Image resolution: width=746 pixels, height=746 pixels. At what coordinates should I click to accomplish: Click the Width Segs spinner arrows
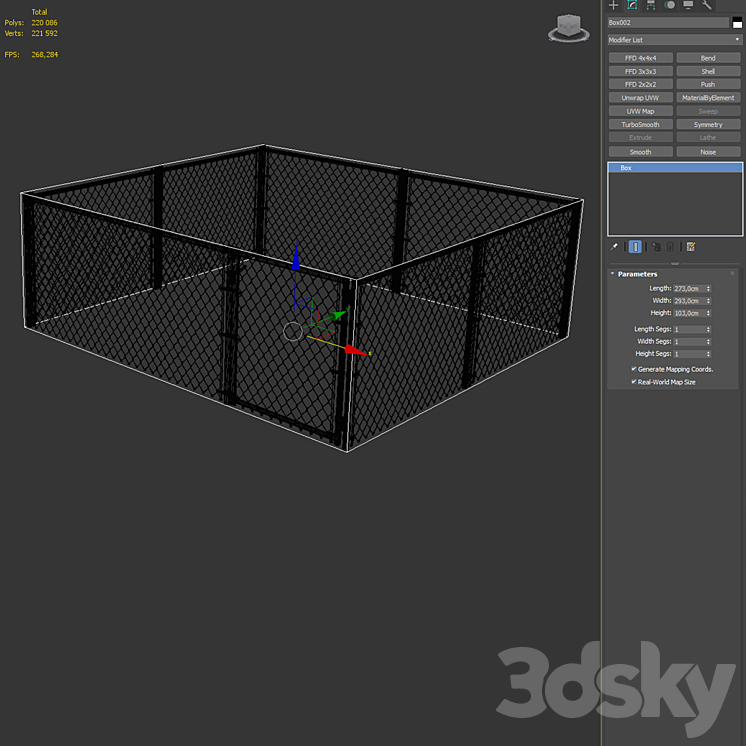pos(708,342)
